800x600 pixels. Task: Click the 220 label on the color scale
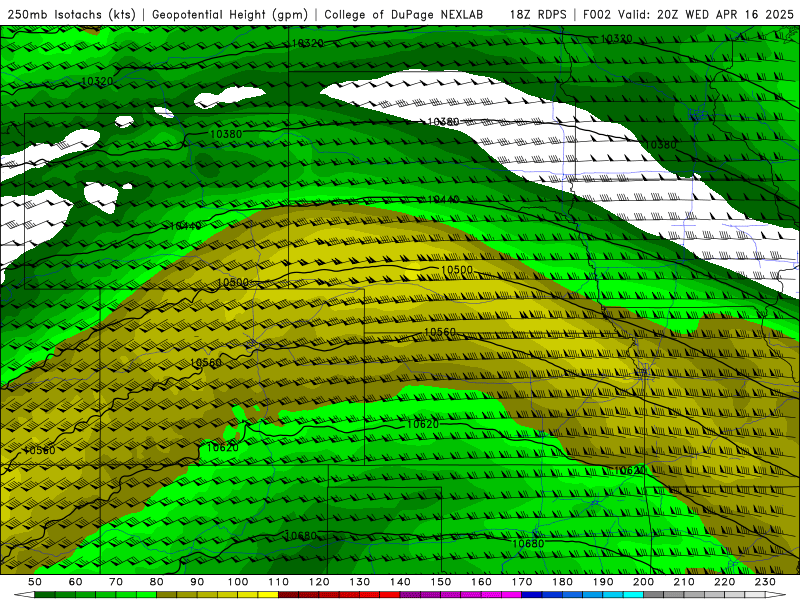pos(725,582)
